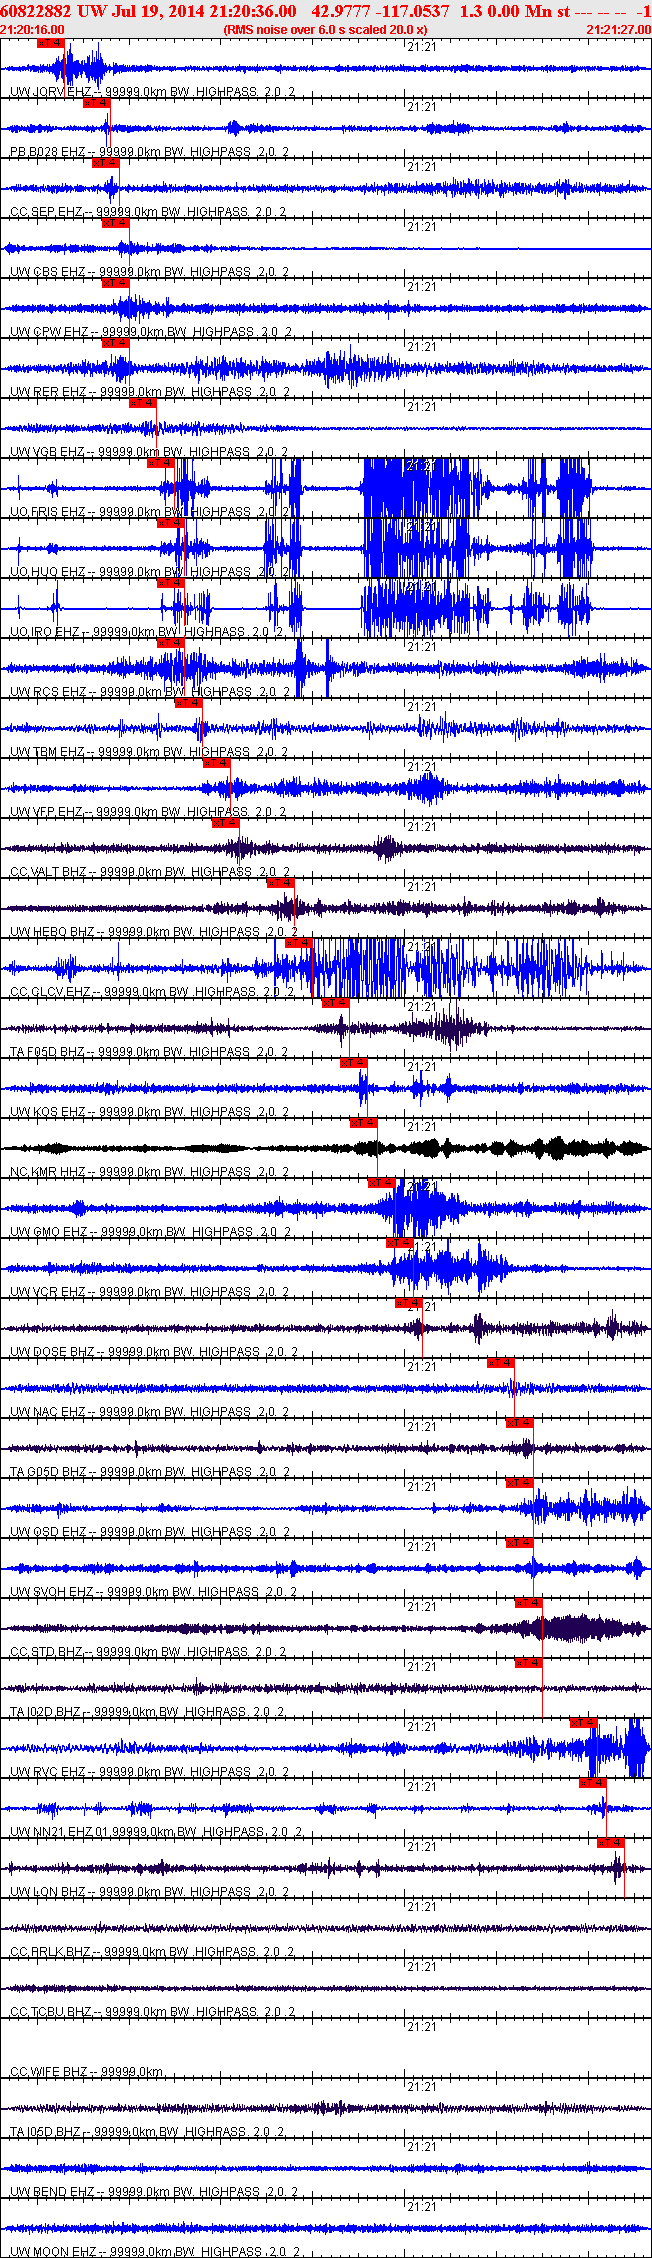Screen dimensions: 652x2258
Task: Click the pick marker on KOS trace
Action: (x=353, y=1062)
